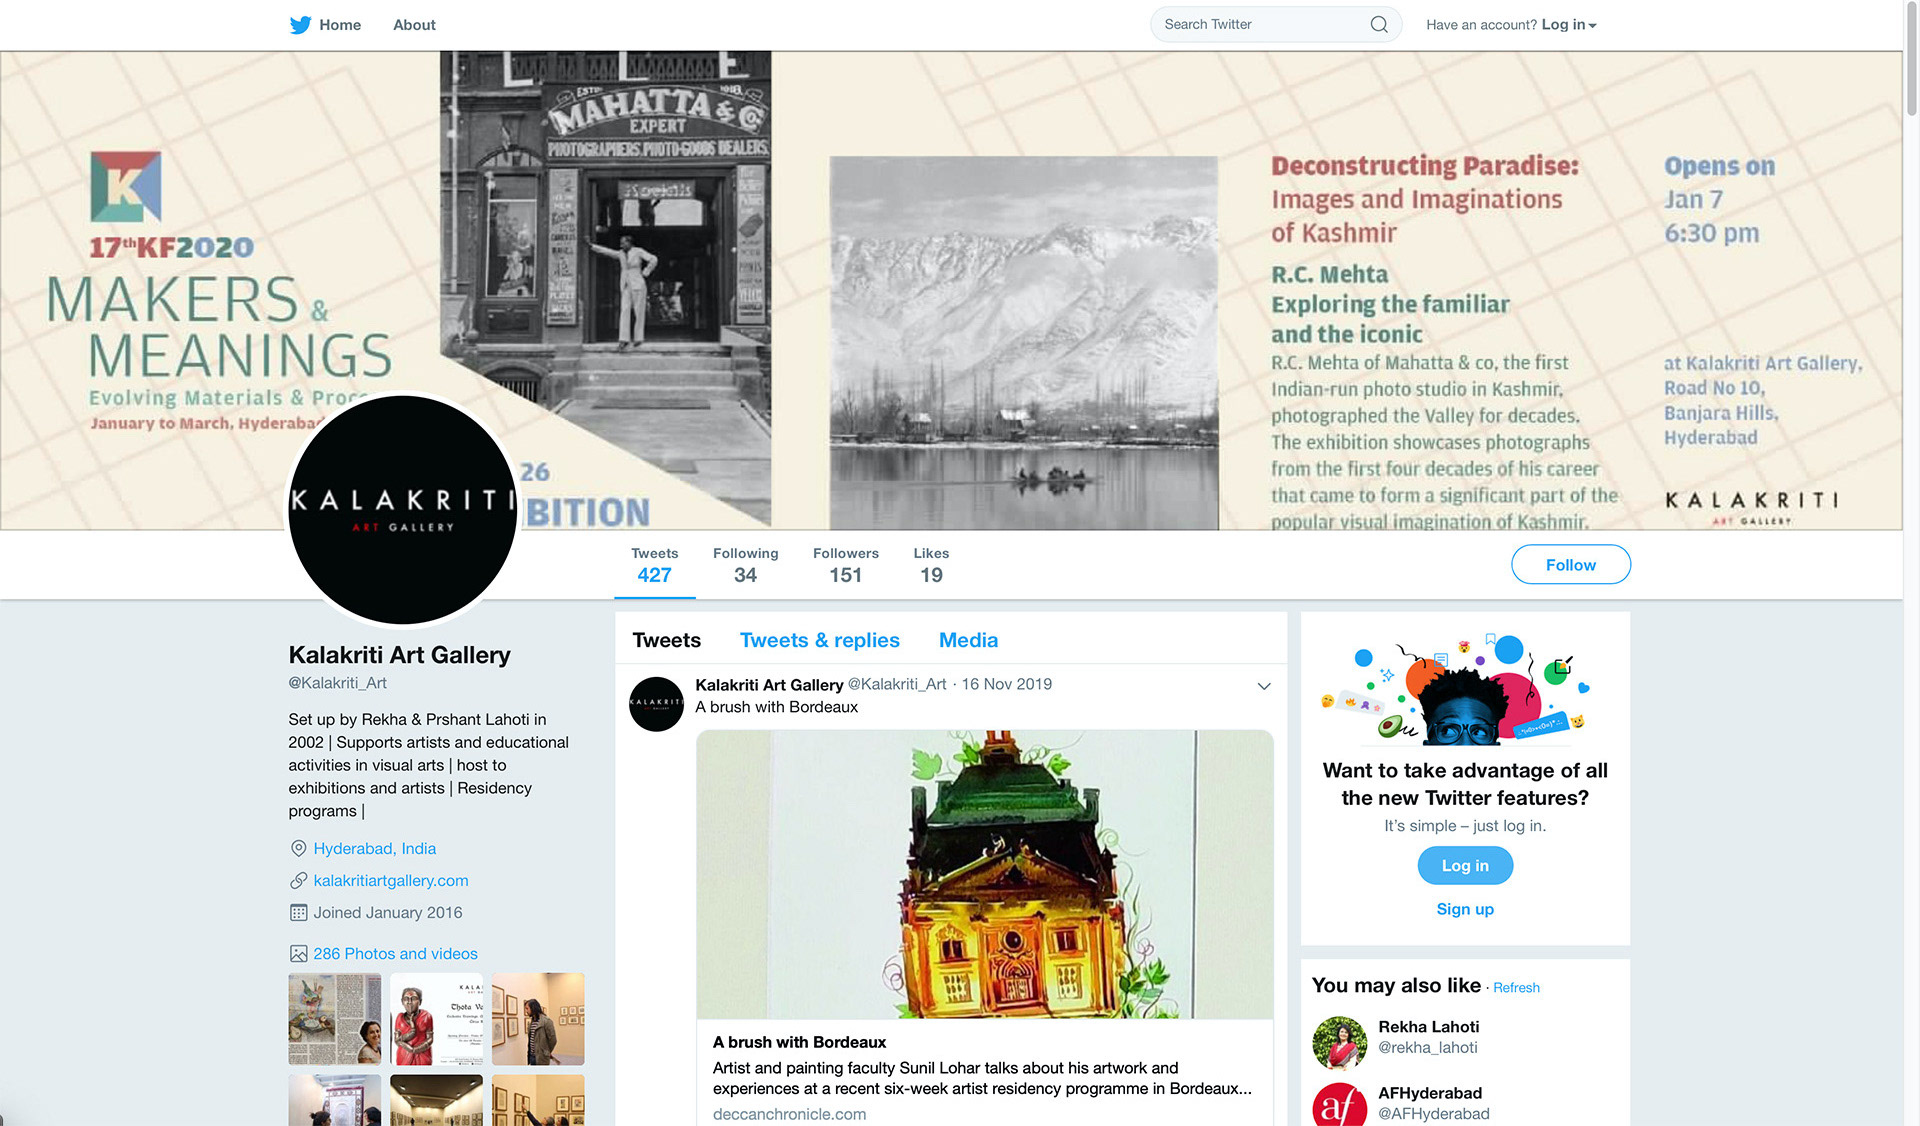Open Rekha Lahoti's profile avatar
This screenshot has height=1126, width=1920.
(1339, 1043)
